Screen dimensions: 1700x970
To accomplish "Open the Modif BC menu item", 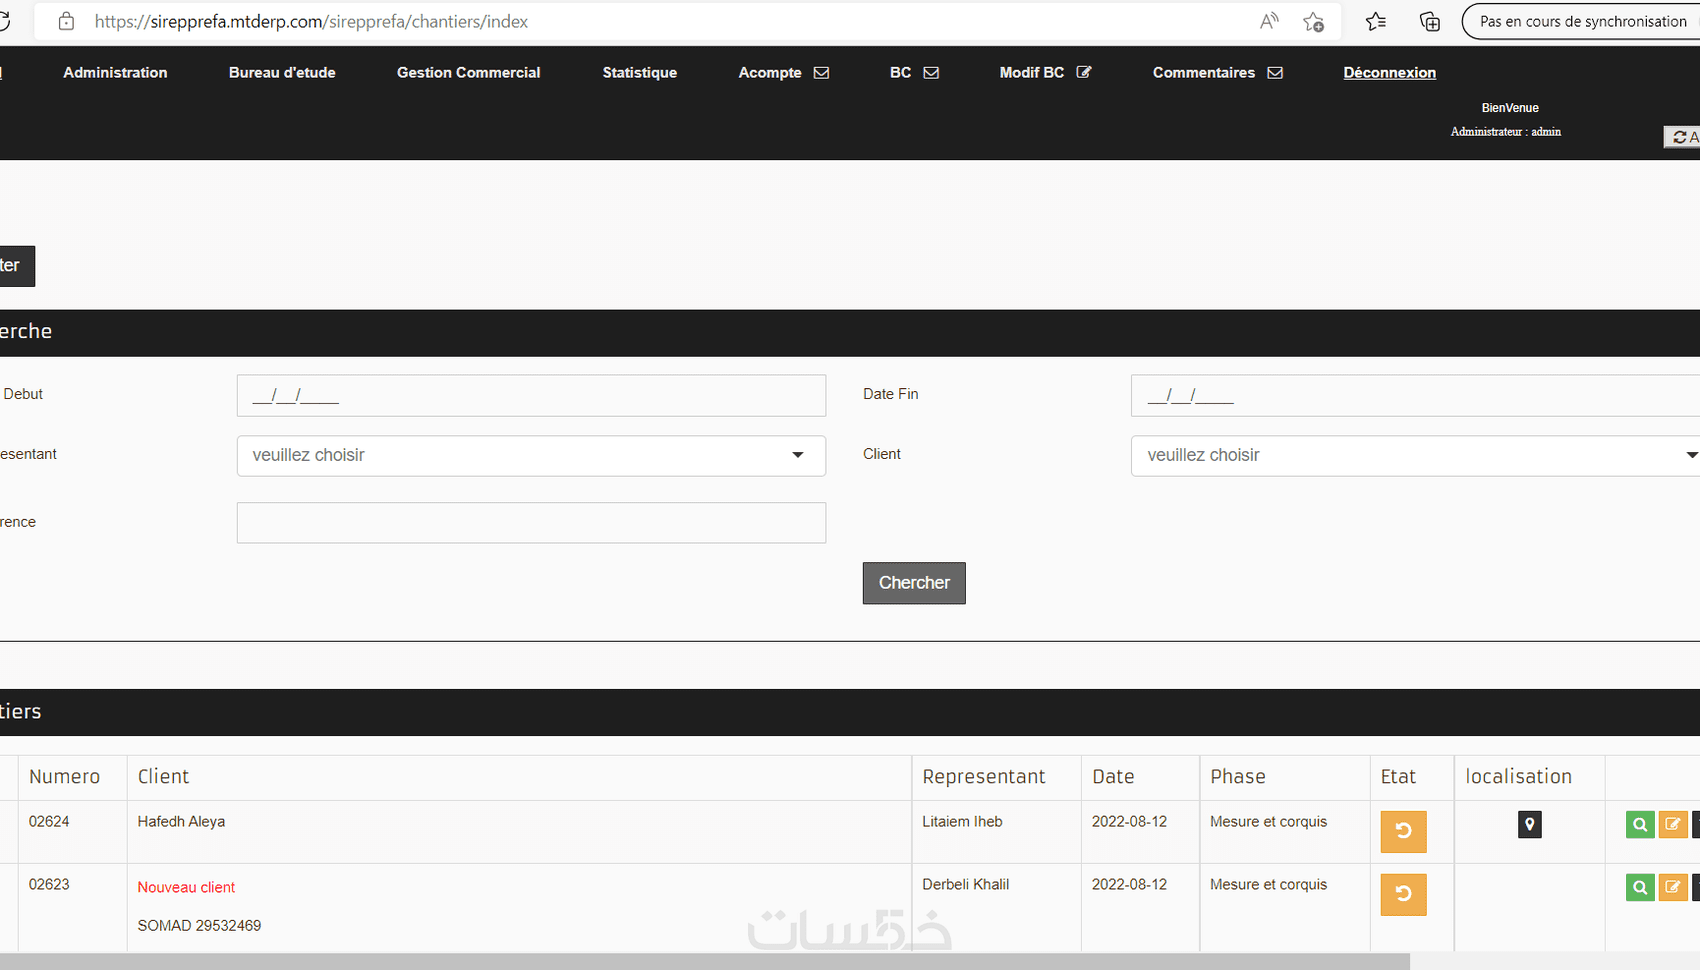I will point(1031,72).
